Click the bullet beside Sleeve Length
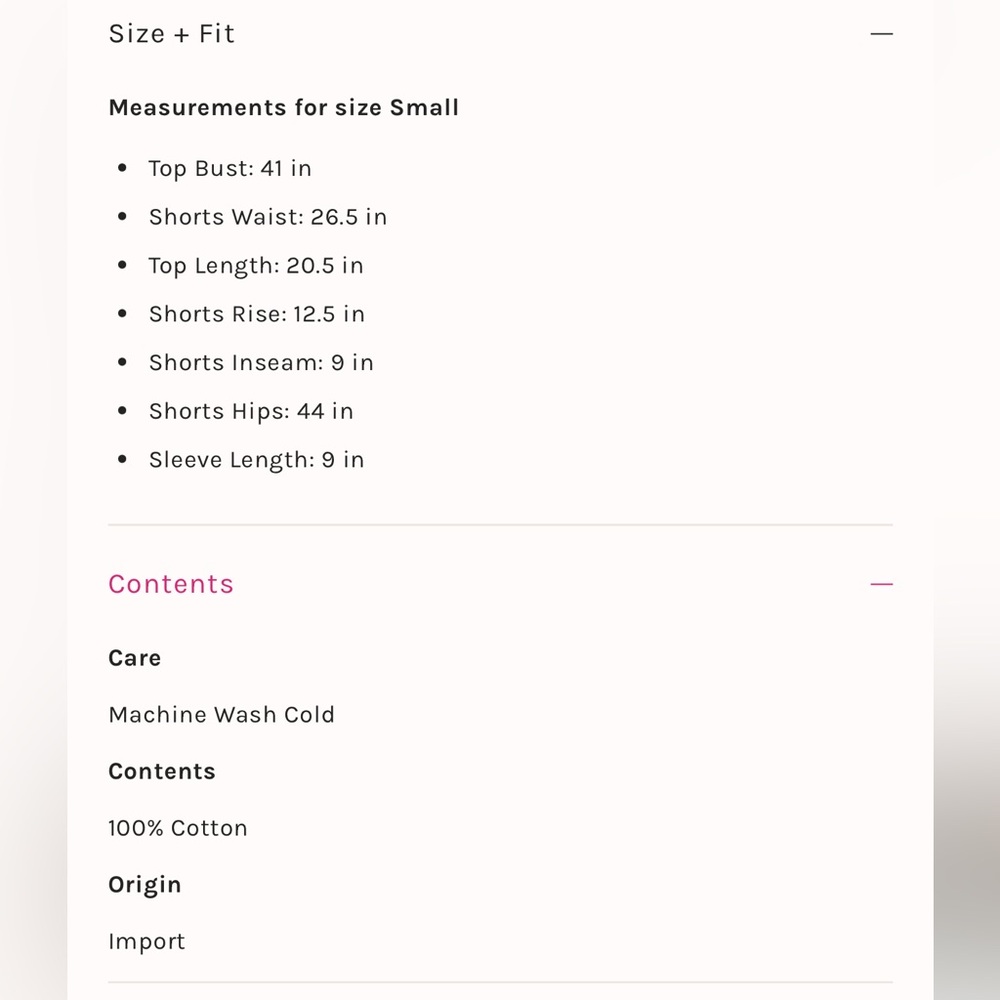Viewport: 1000px width, 1000px height. pos(122,459)
